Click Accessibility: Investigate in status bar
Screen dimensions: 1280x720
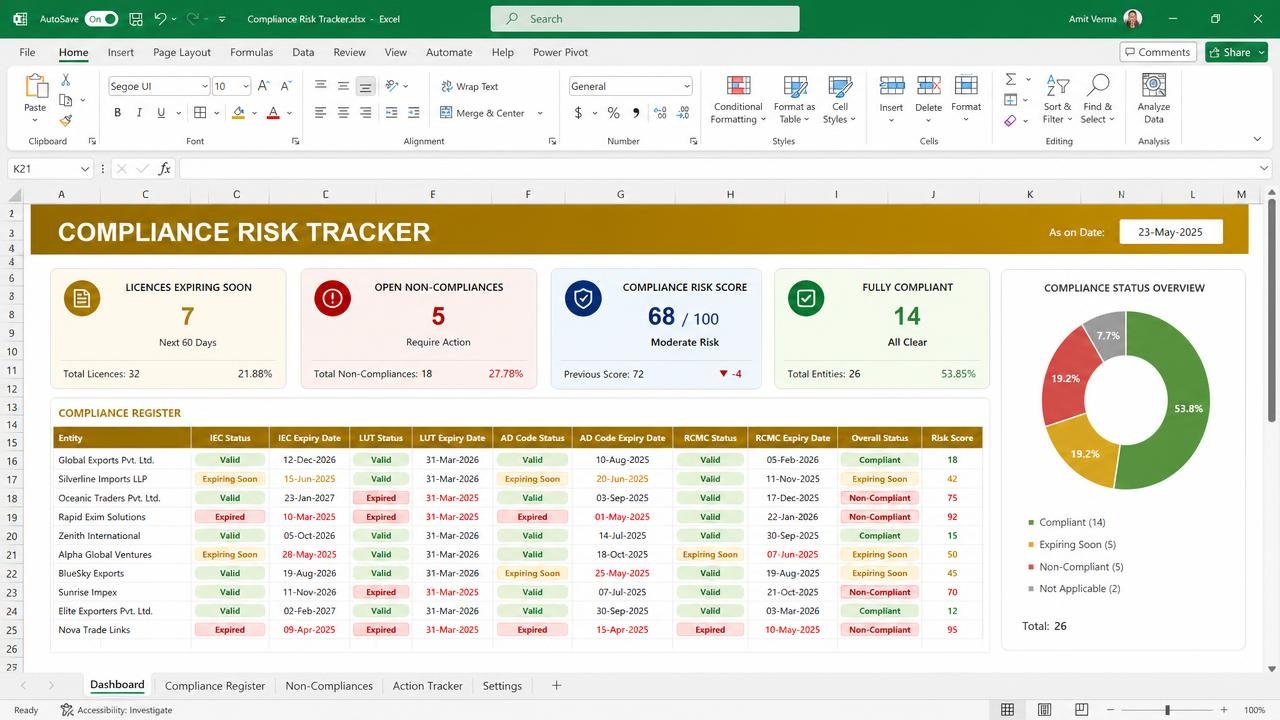point(116,710)
